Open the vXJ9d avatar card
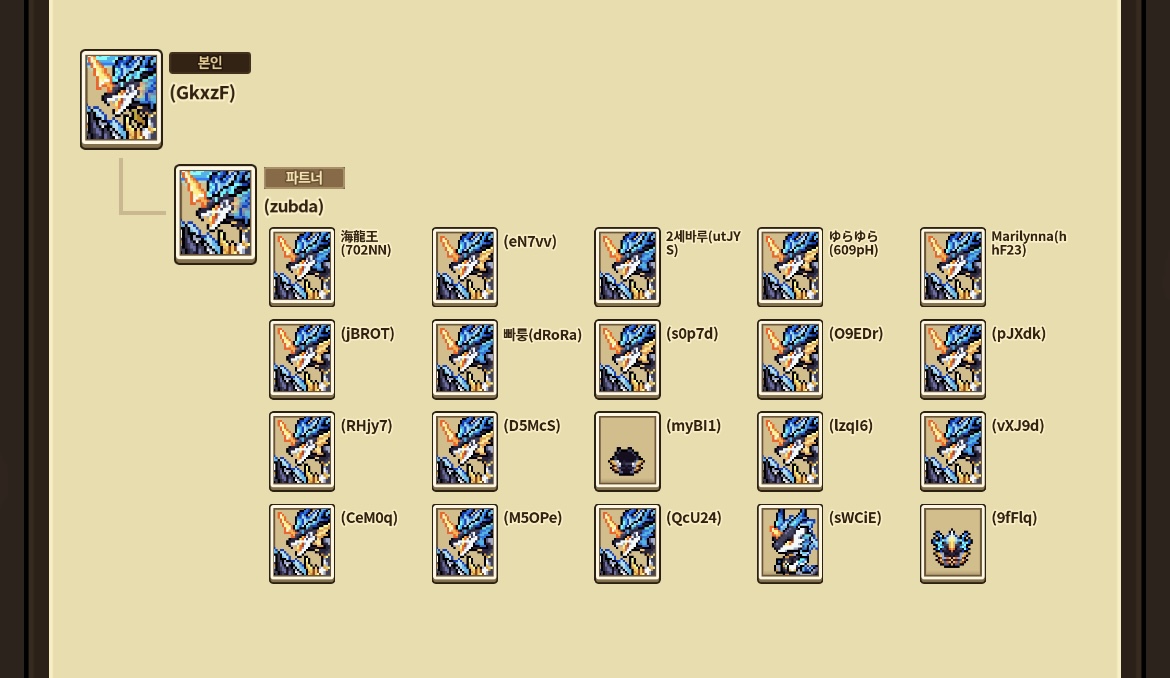1170x678 pixels. pyautogui.click(x=952, y=451)
